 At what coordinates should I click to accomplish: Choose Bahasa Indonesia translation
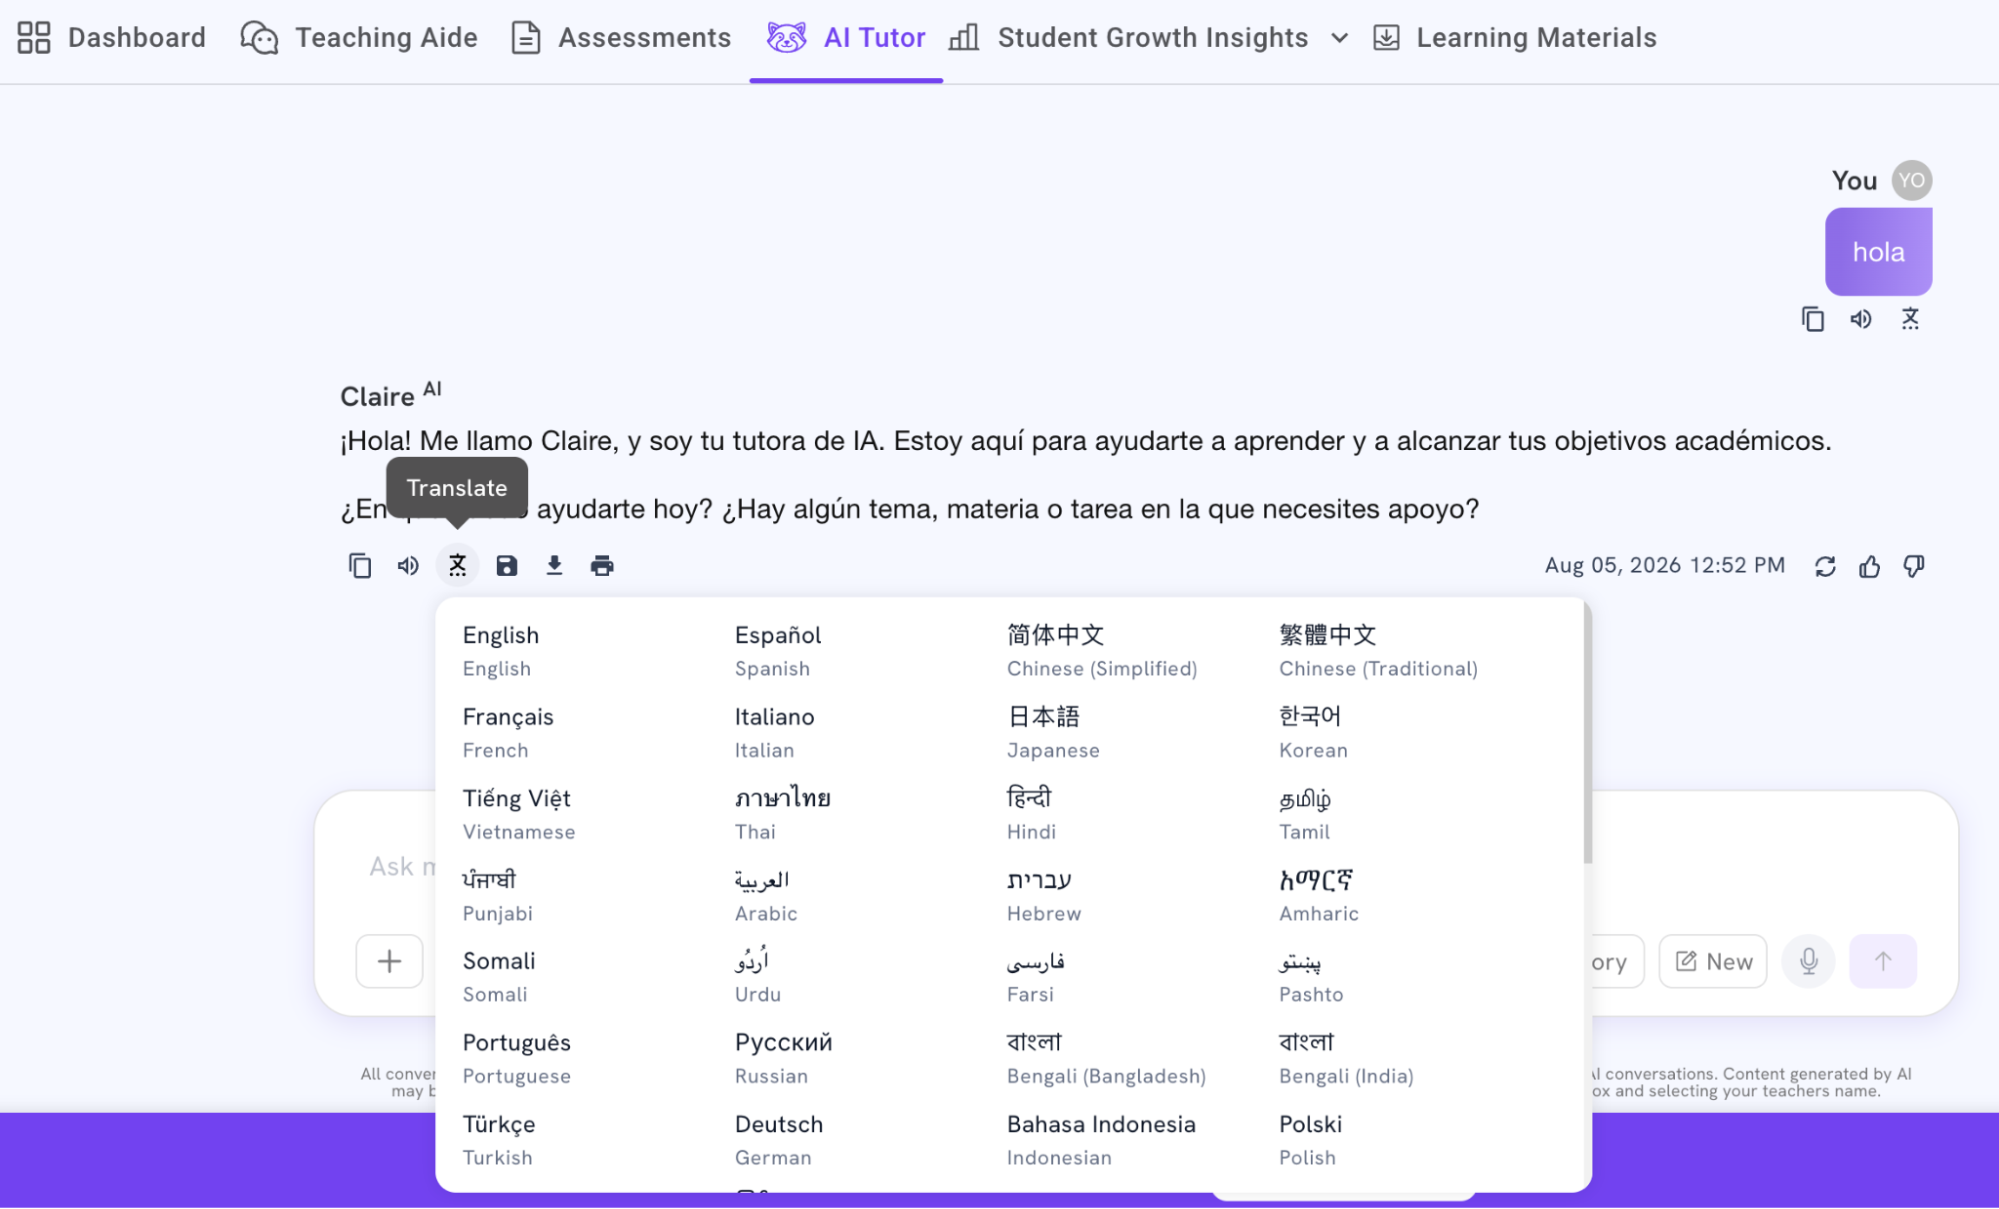1101,1140
